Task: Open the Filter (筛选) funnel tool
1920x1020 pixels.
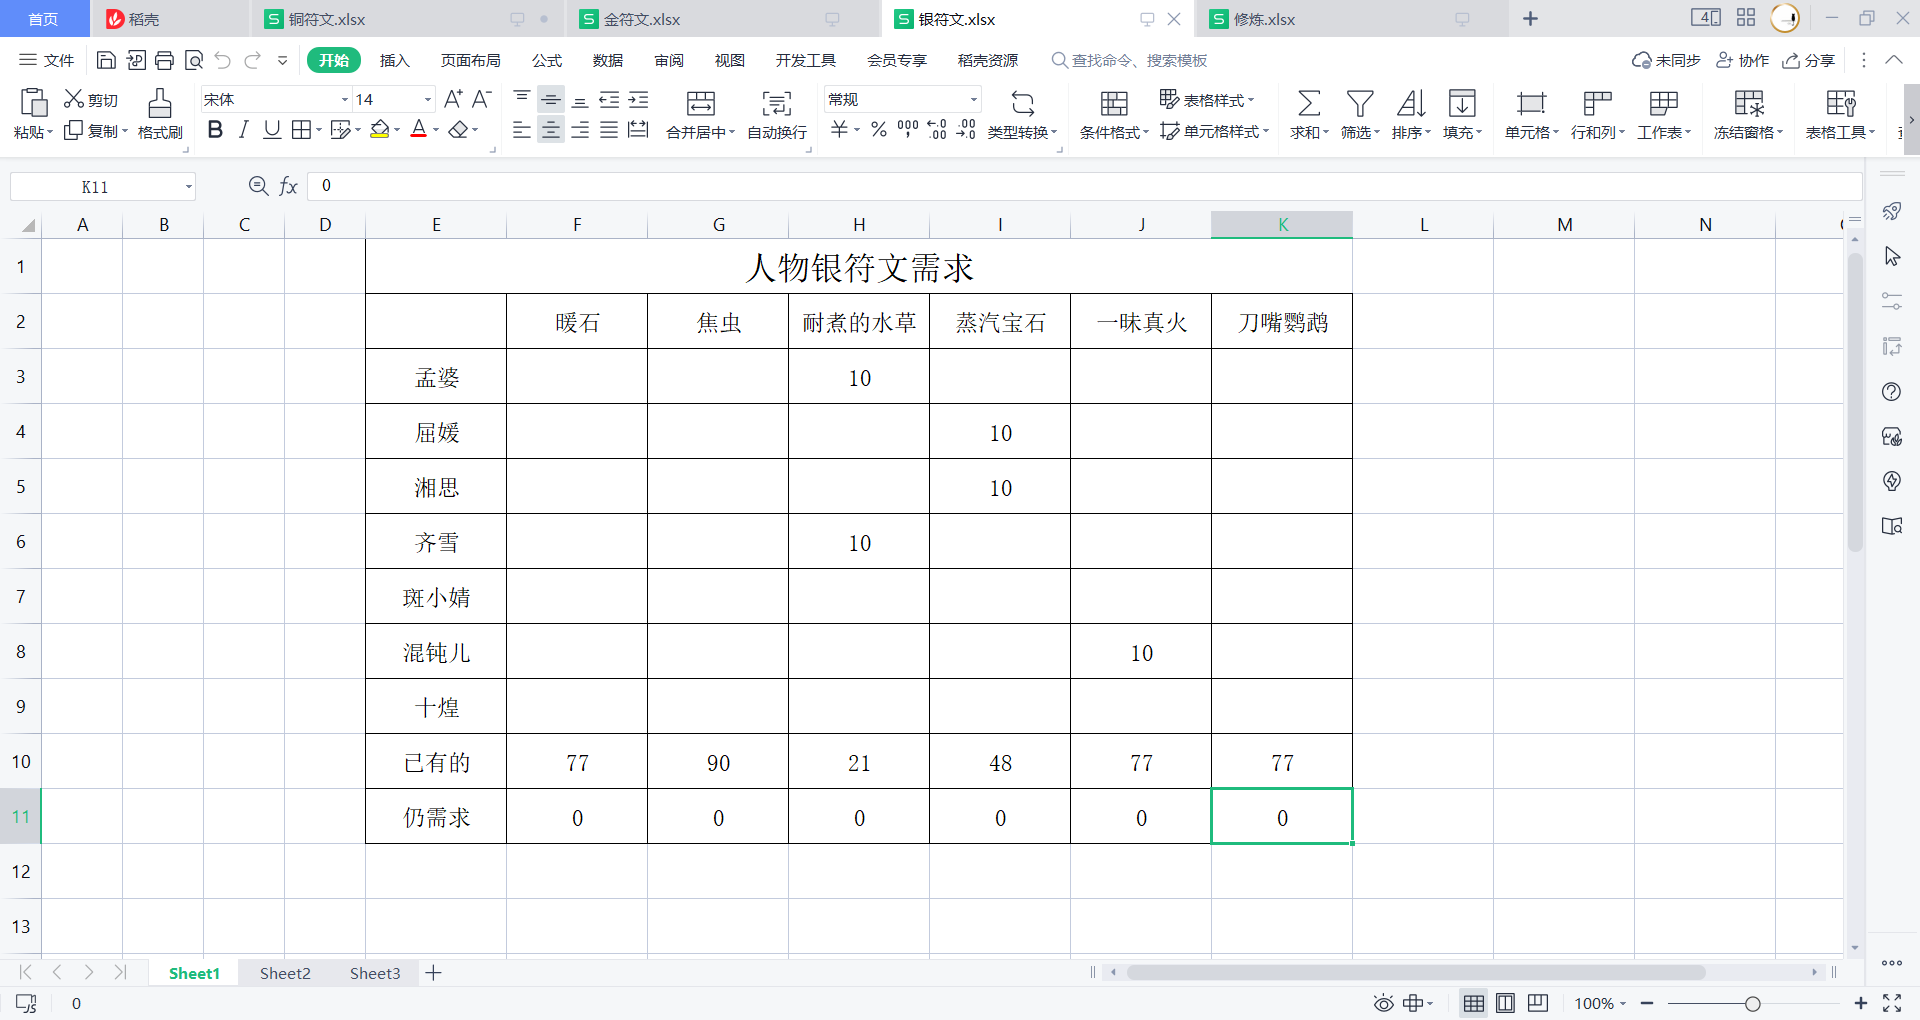Action: click(1359, 103)
